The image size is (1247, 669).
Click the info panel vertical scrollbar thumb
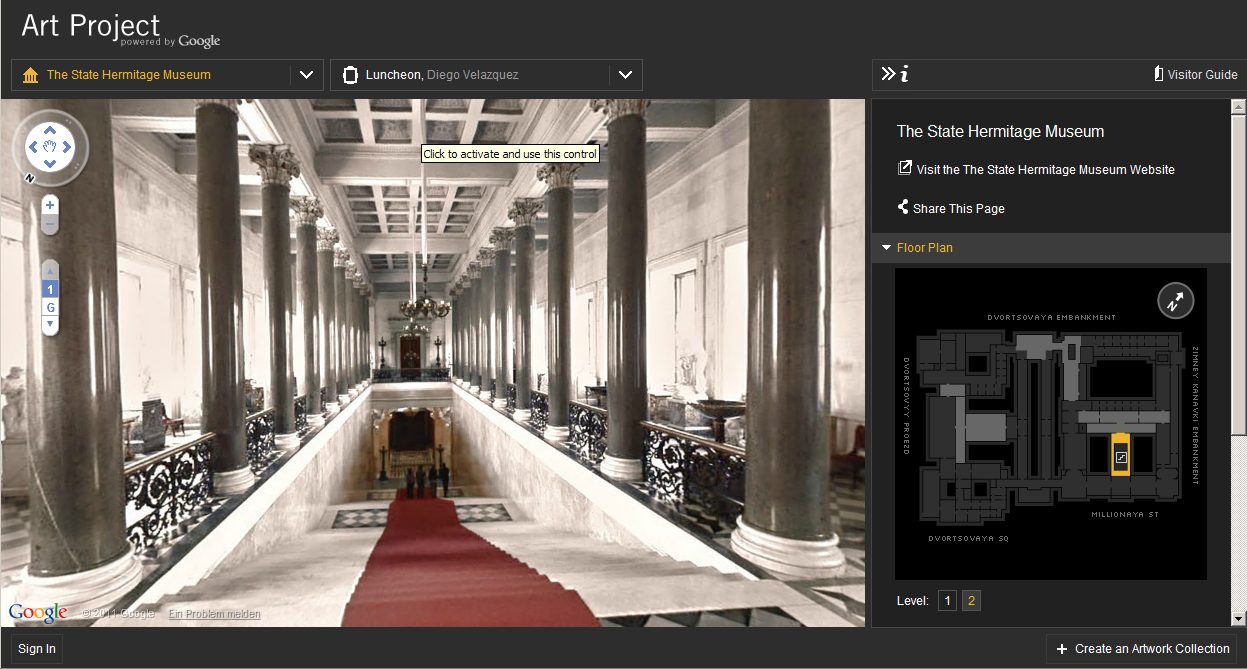coord(1238,275)
